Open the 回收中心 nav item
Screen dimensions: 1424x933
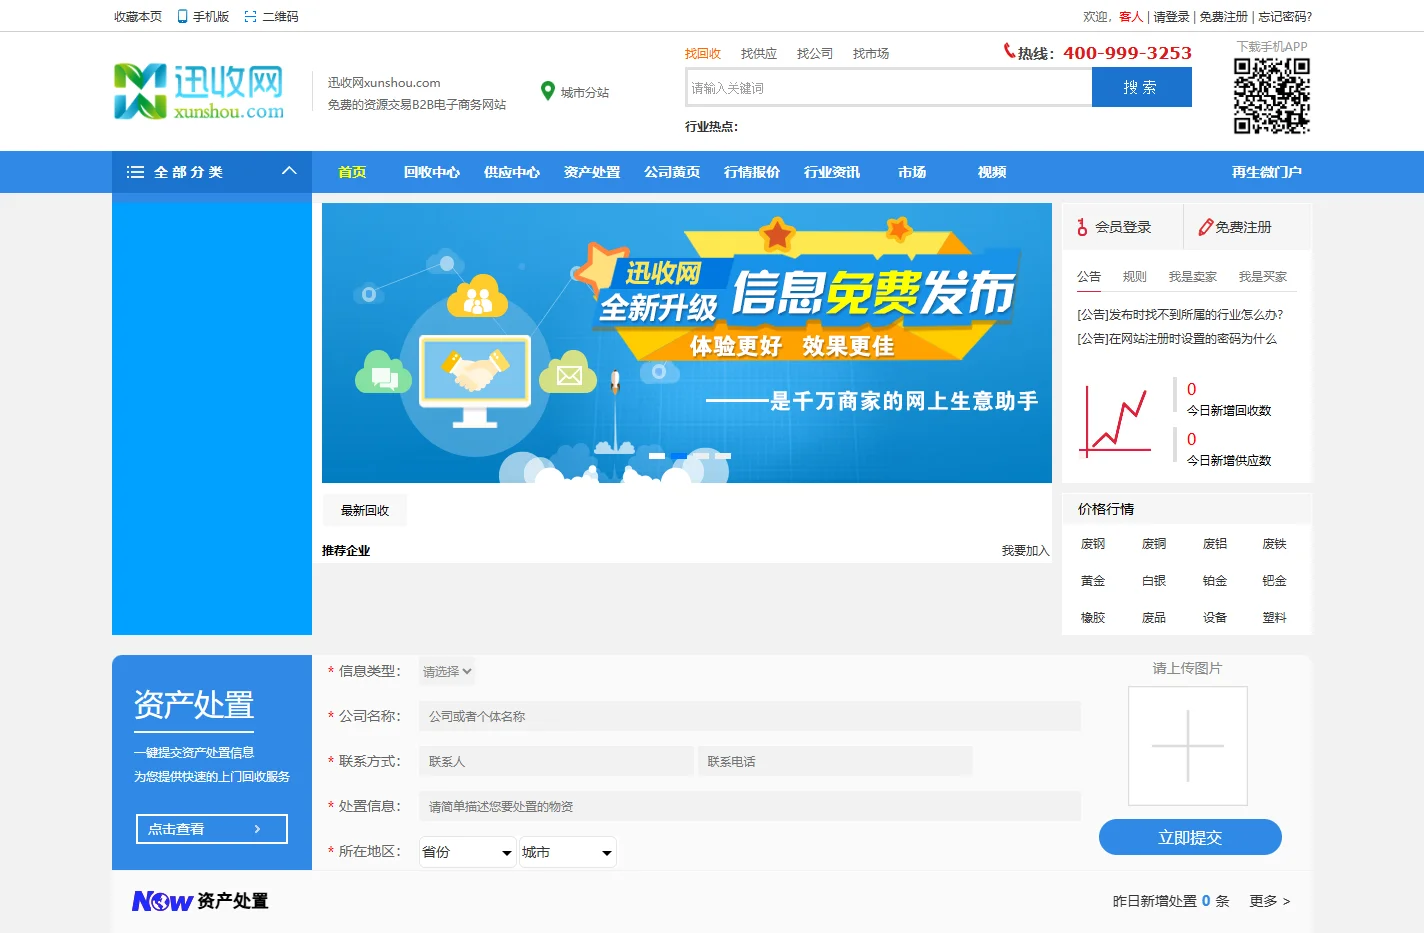[x=432, y=172]
